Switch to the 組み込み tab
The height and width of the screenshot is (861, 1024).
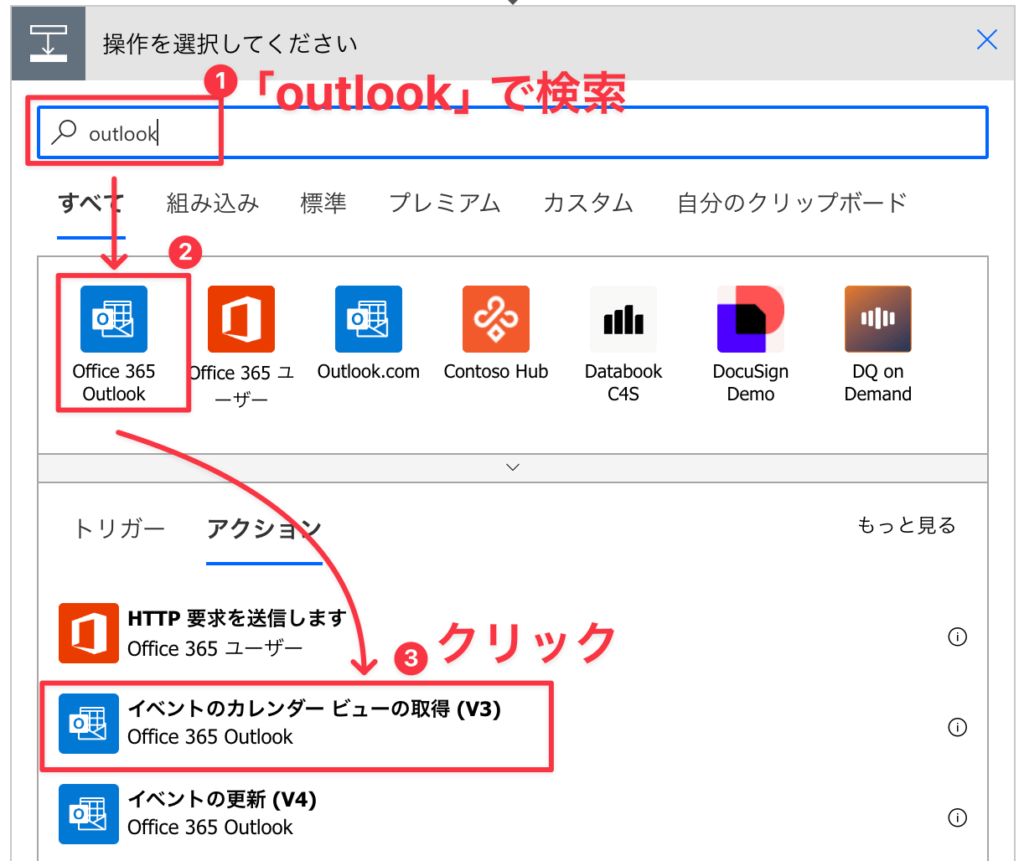[x=212, y=203]
